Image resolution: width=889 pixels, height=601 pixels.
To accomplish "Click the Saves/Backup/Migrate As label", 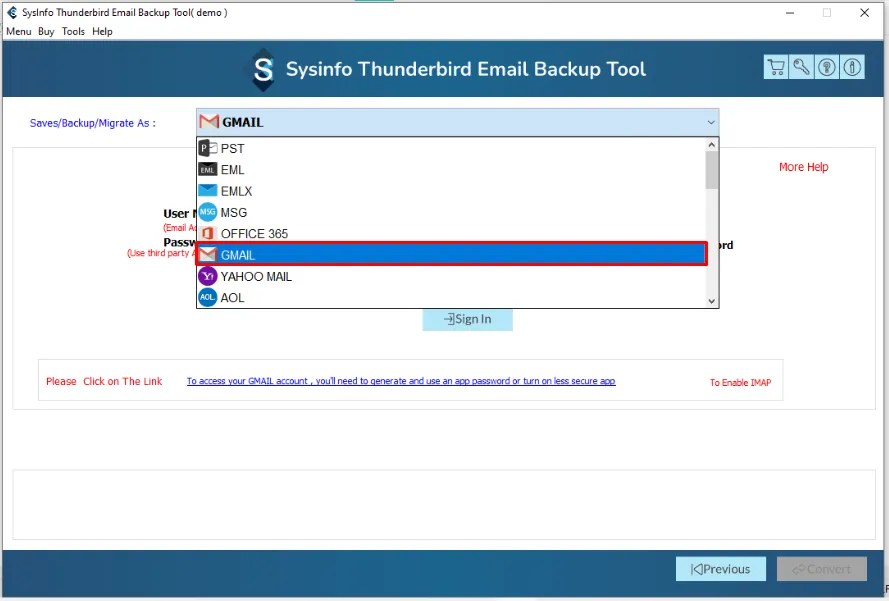I will pos(93,123).
